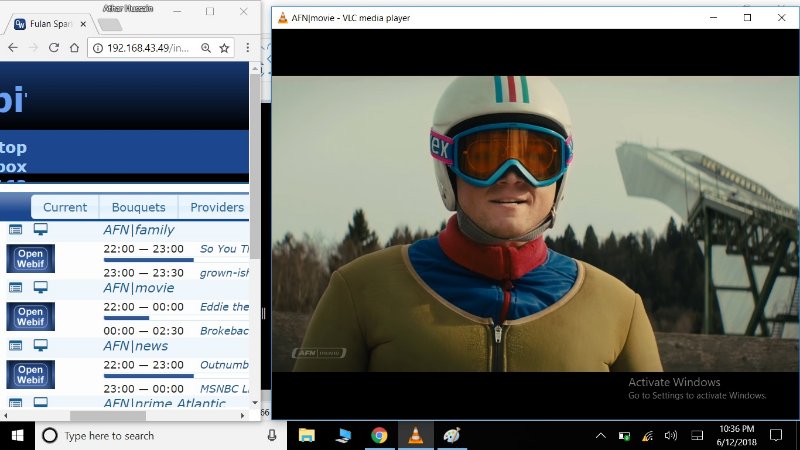Click Open Webif picon for AFN|news

point(31,375)
